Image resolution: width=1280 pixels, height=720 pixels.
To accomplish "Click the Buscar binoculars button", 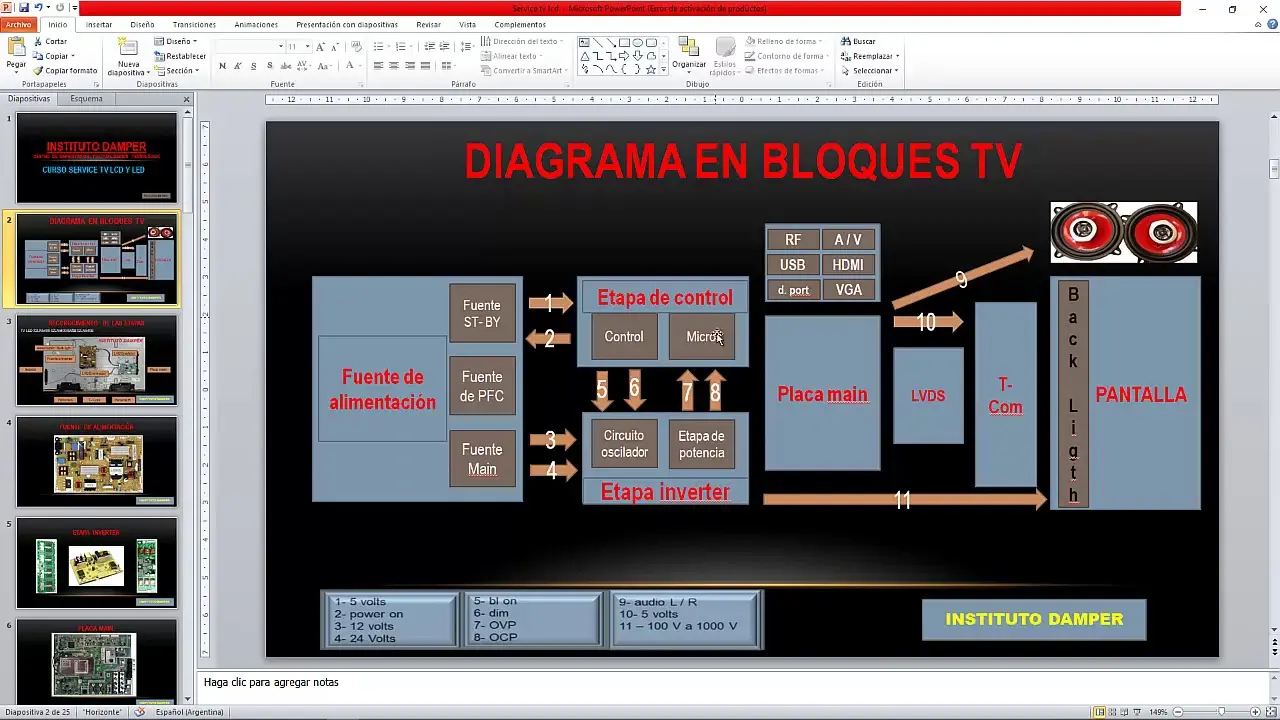I will click(x=859, y=41).
